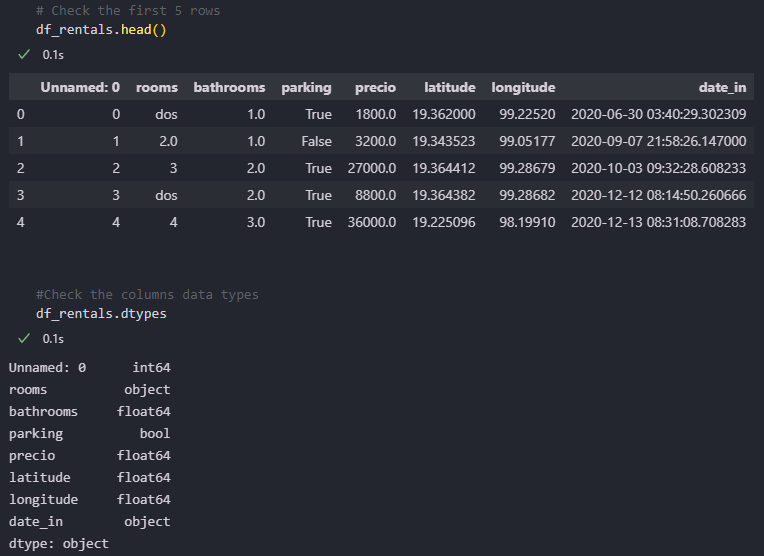Screen dimensions: 764x556
Task: Click the green checkmark under df_rentals.head()
Action: click(x=24, y=55)
